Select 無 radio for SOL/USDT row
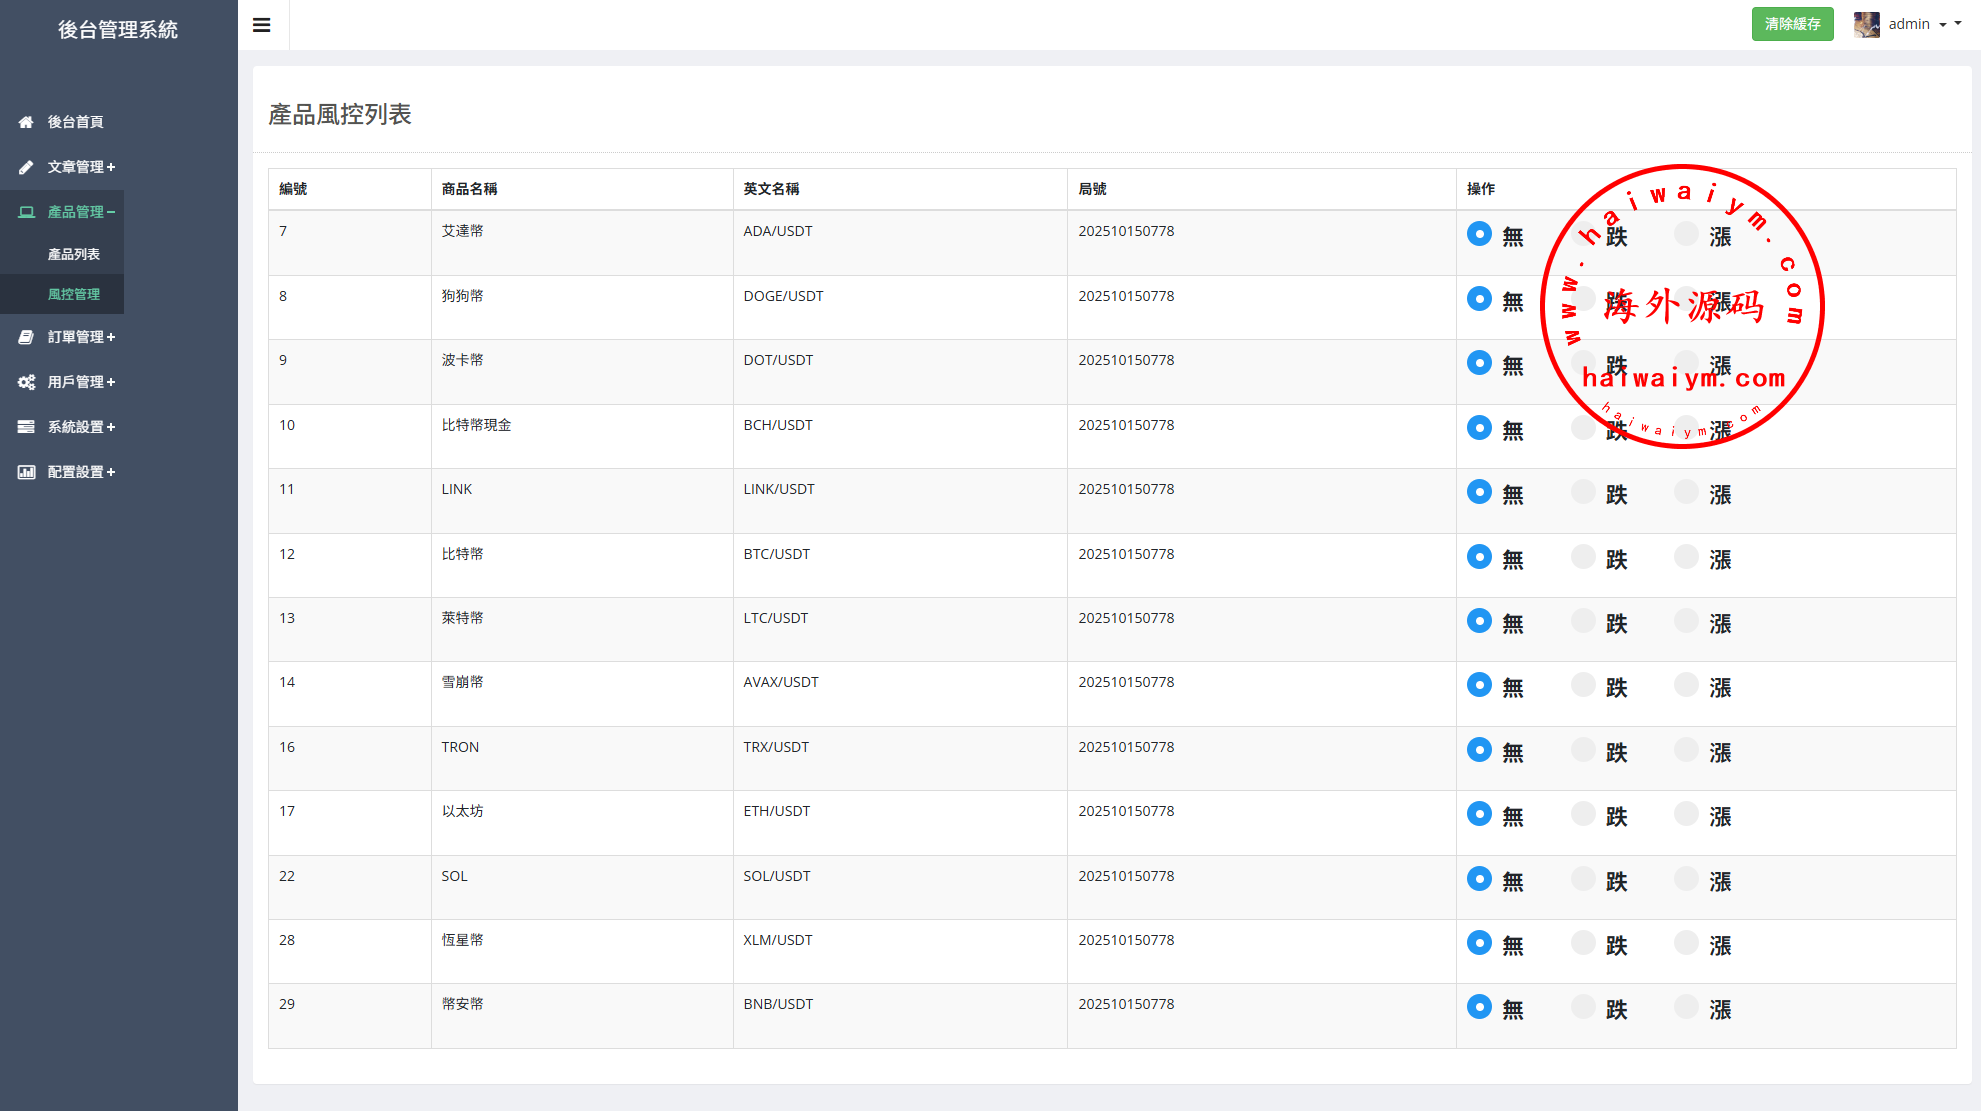The width and height of the screenshot is (1981, 1111). [x=1479, y=879]
